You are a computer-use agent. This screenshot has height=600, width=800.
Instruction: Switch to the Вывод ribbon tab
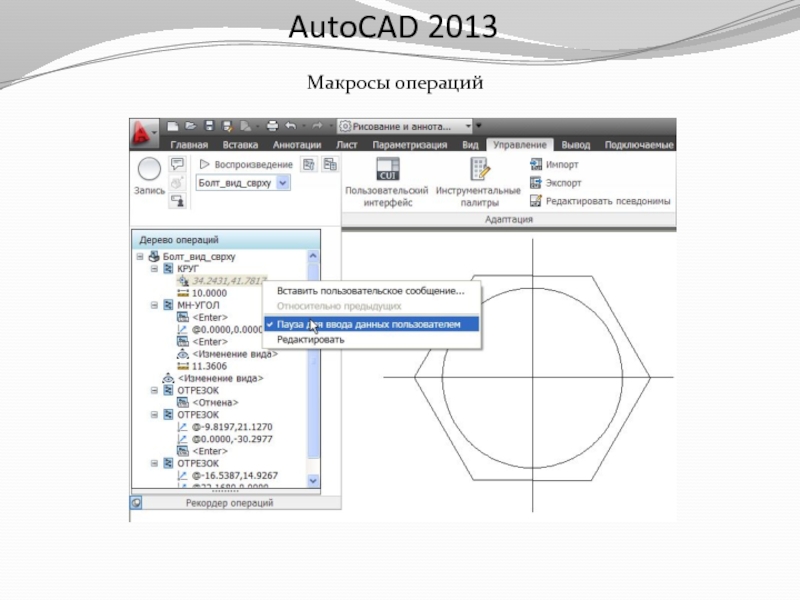[x=576, y=145]
